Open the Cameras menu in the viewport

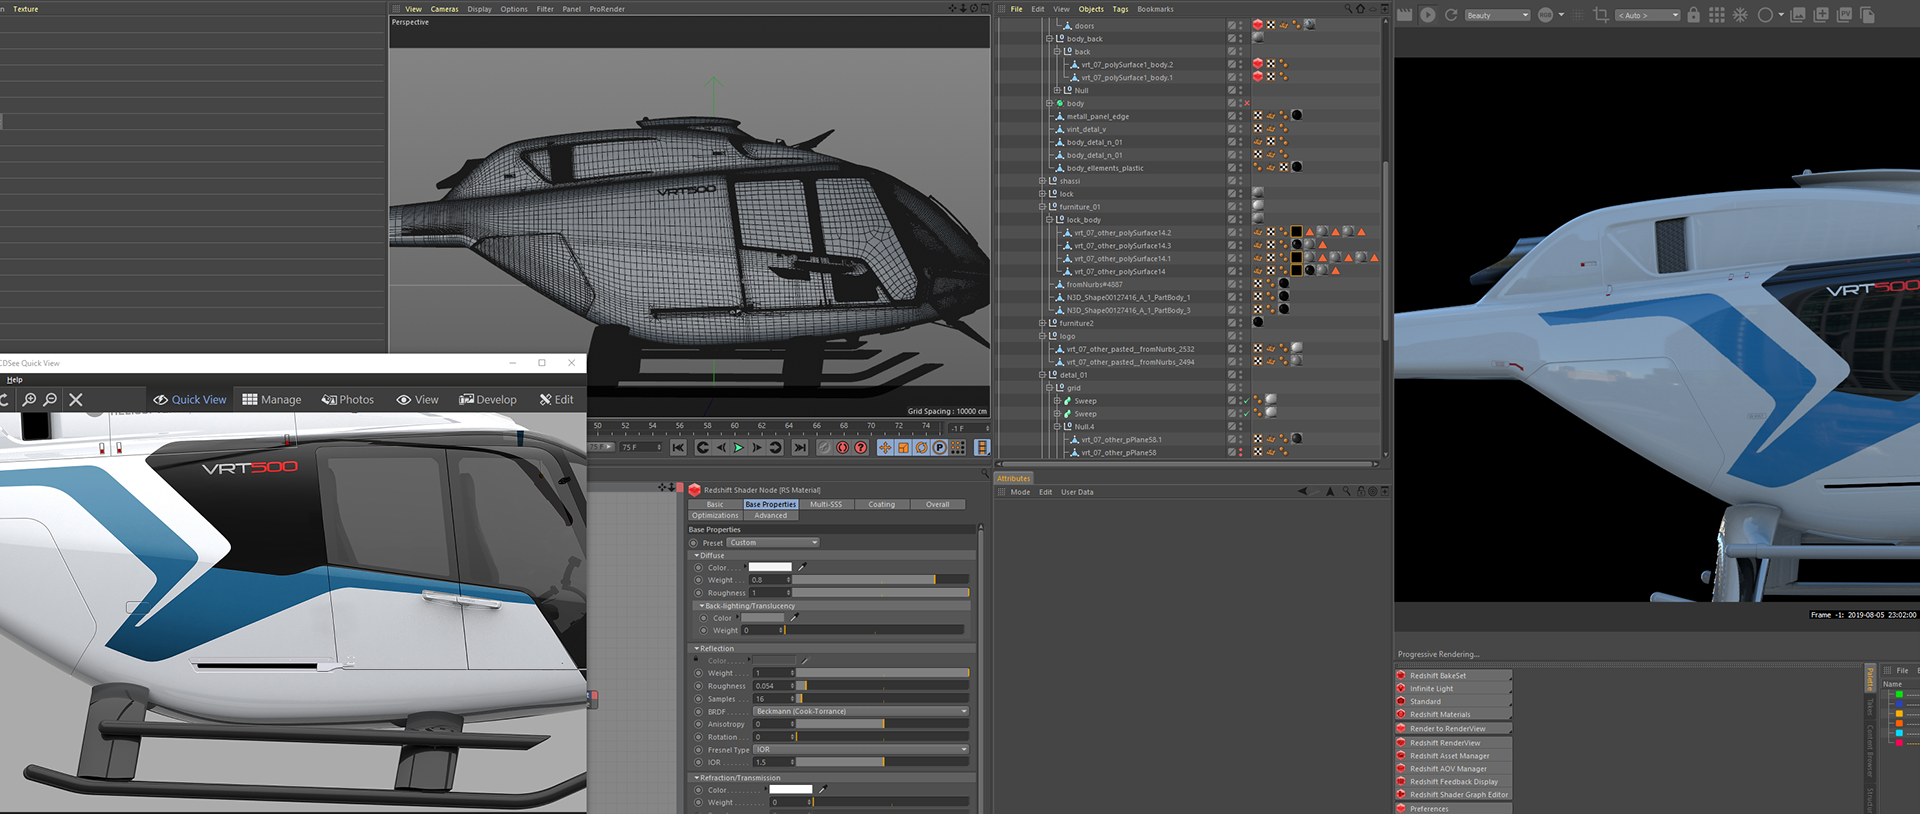click(x=444, y=9)
